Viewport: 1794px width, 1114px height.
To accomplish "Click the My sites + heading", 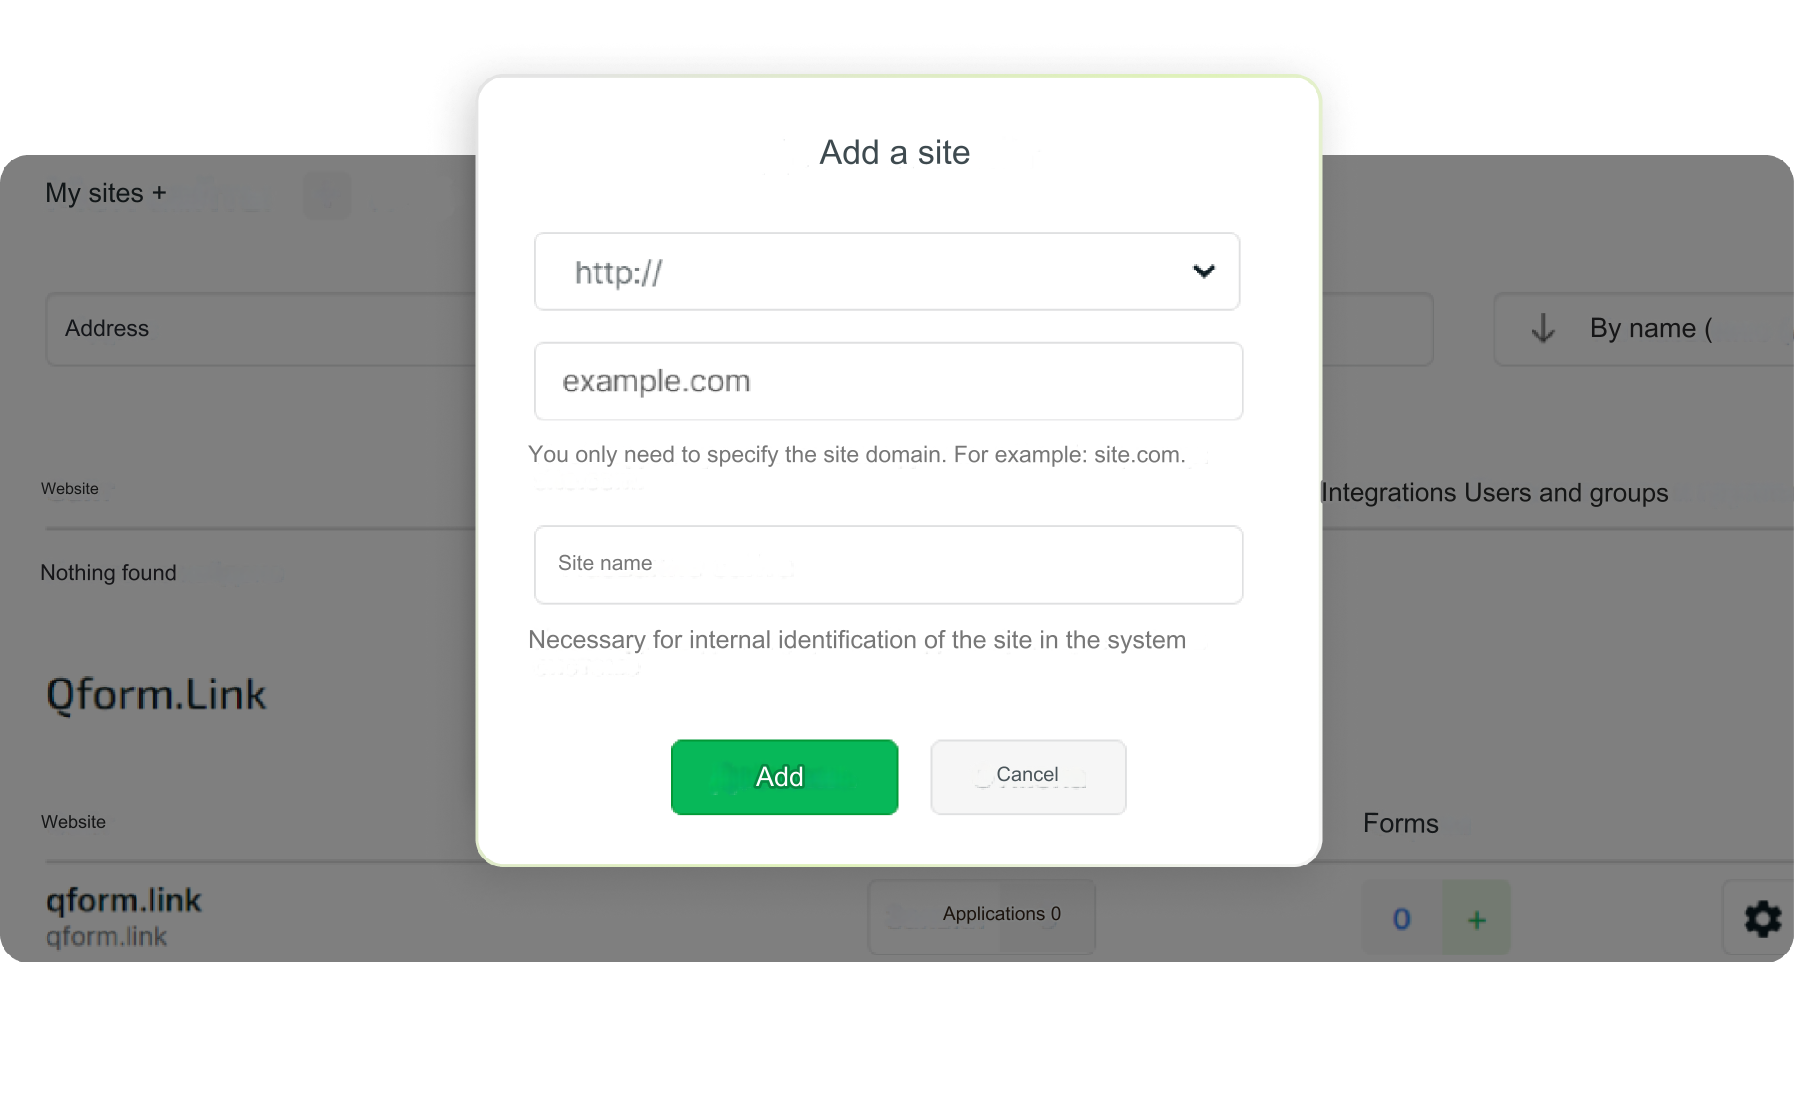I will click(x=105, y=193).
